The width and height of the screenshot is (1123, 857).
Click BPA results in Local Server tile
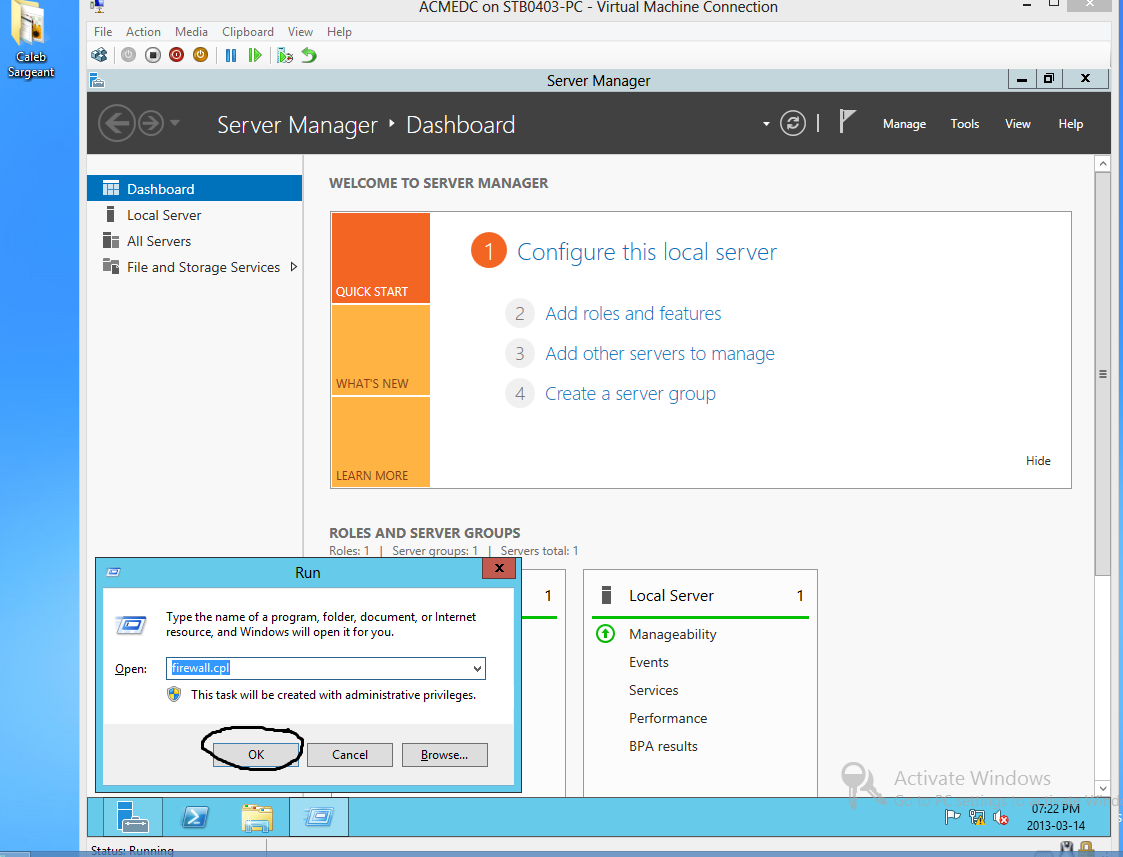click(663, 746)
